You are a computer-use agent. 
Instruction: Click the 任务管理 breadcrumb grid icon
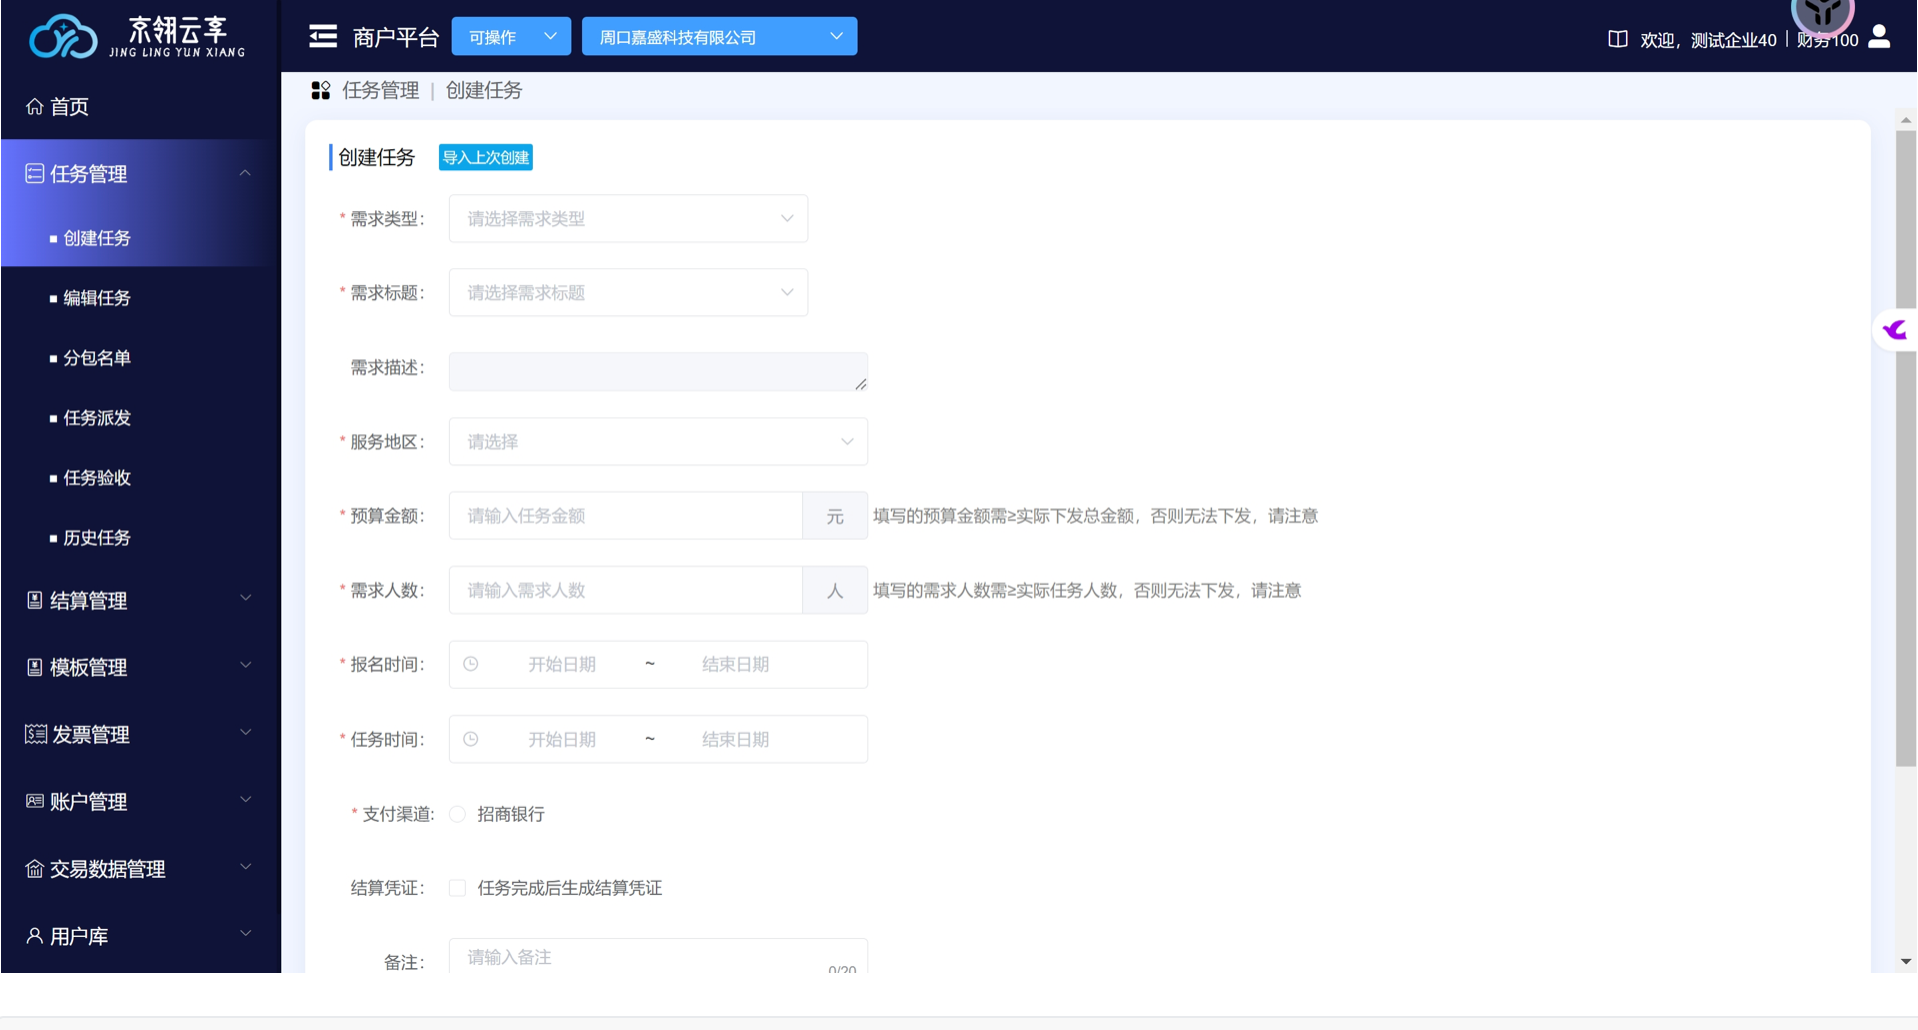(x=321, y=91)
